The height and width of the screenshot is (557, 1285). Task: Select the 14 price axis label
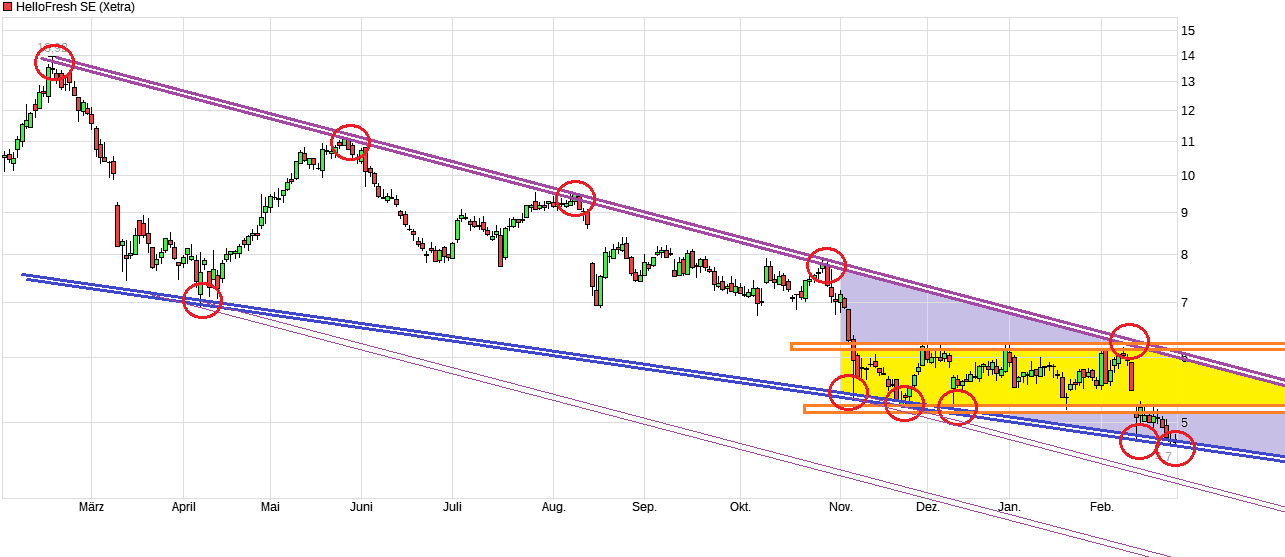click(x=1188, y=55)
